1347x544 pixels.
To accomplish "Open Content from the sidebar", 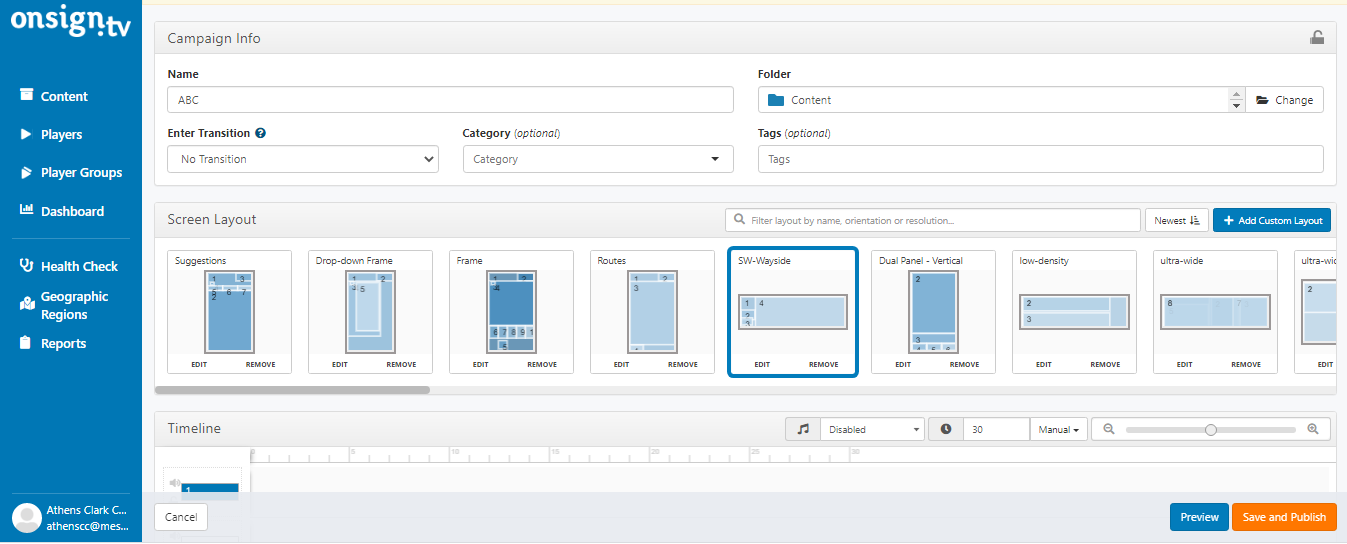I will pyautogui.click(x=64, y=96).
